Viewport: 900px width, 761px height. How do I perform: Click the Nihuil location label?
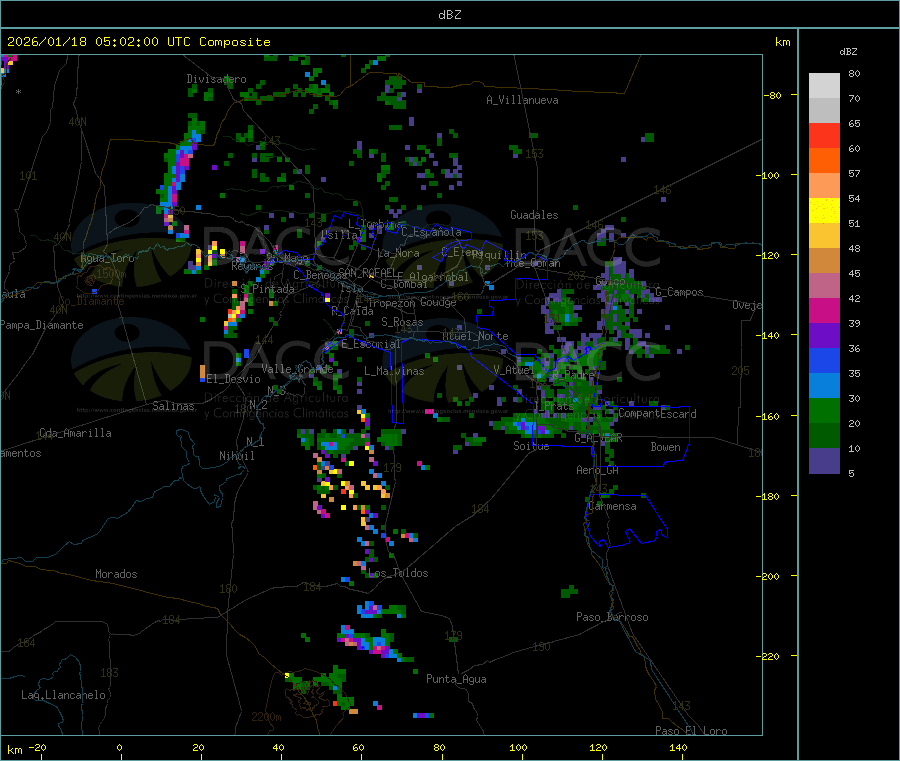(236, 456)
